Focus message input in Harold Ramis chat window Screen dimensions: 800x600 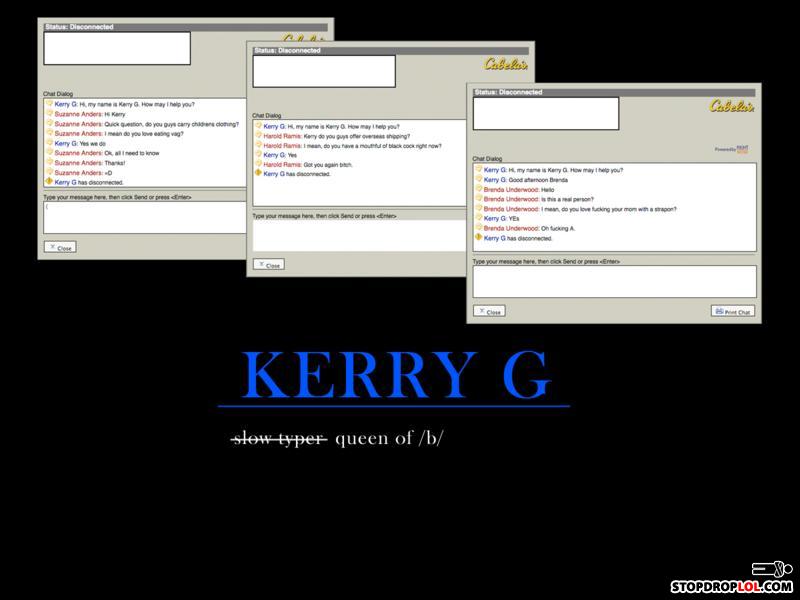[359, 236]
